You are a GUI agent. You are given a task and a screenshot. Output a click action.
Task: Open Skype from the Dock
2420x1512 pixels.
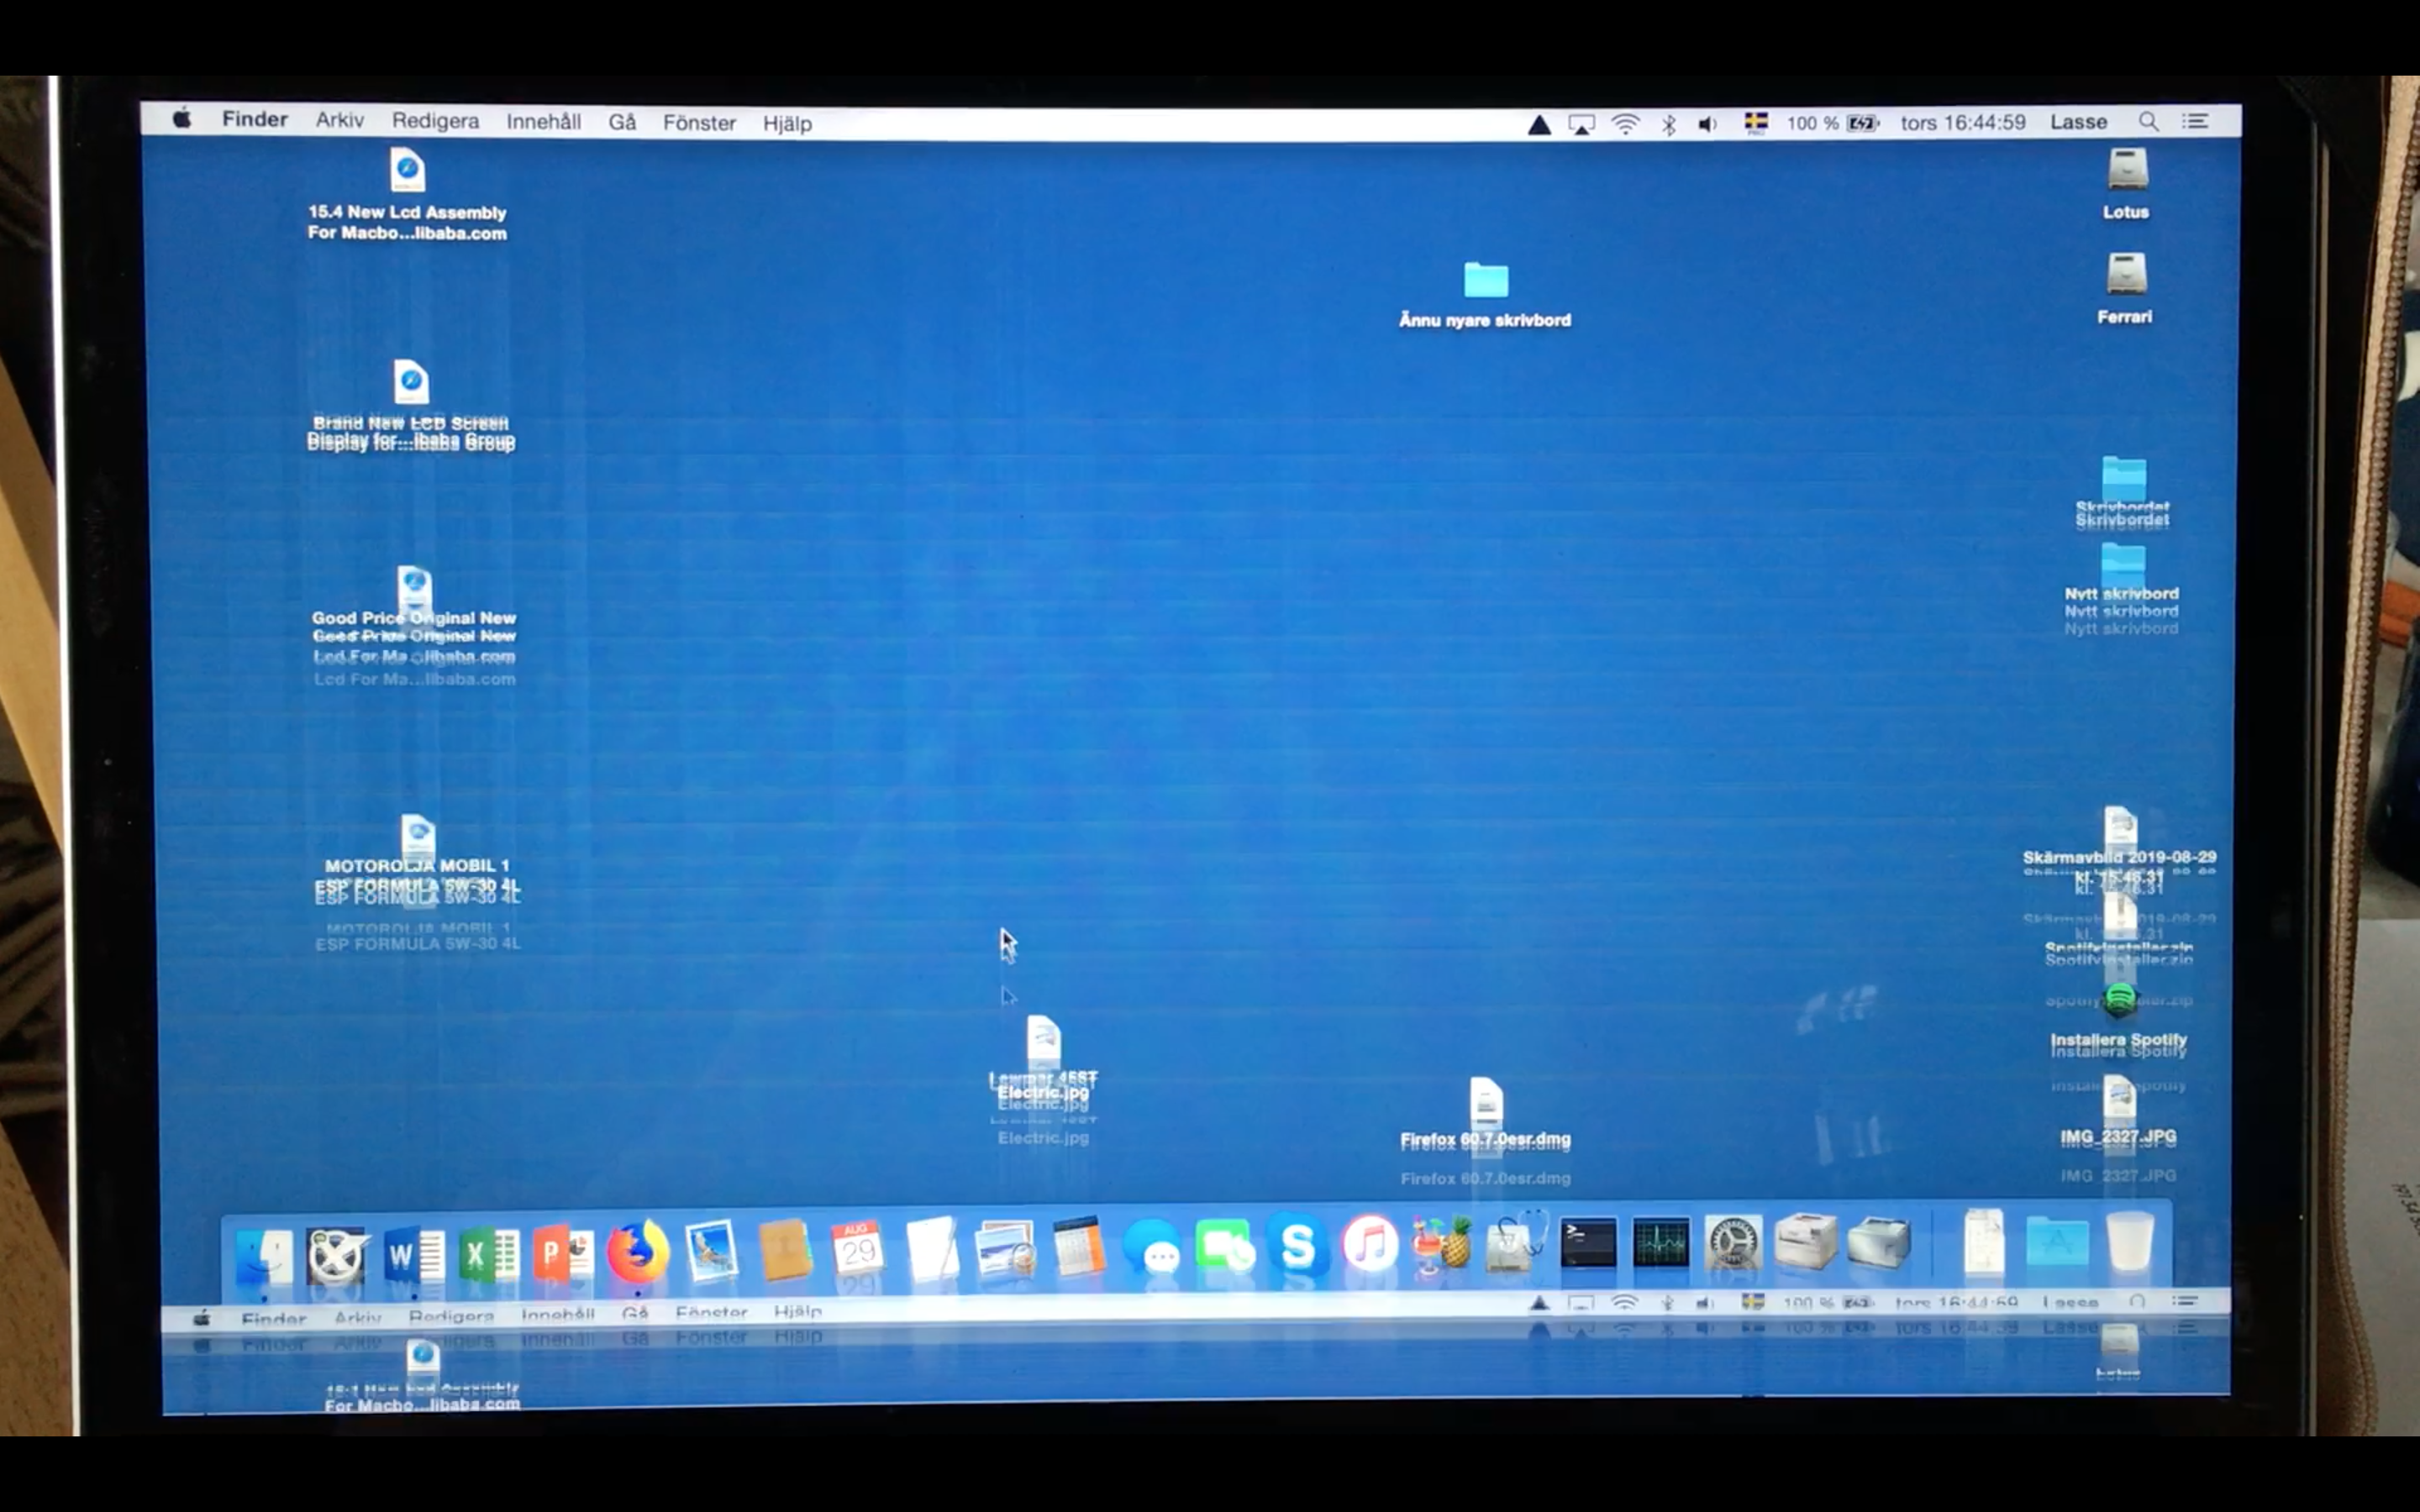pyautogui.click(x=1297, y=1246)
